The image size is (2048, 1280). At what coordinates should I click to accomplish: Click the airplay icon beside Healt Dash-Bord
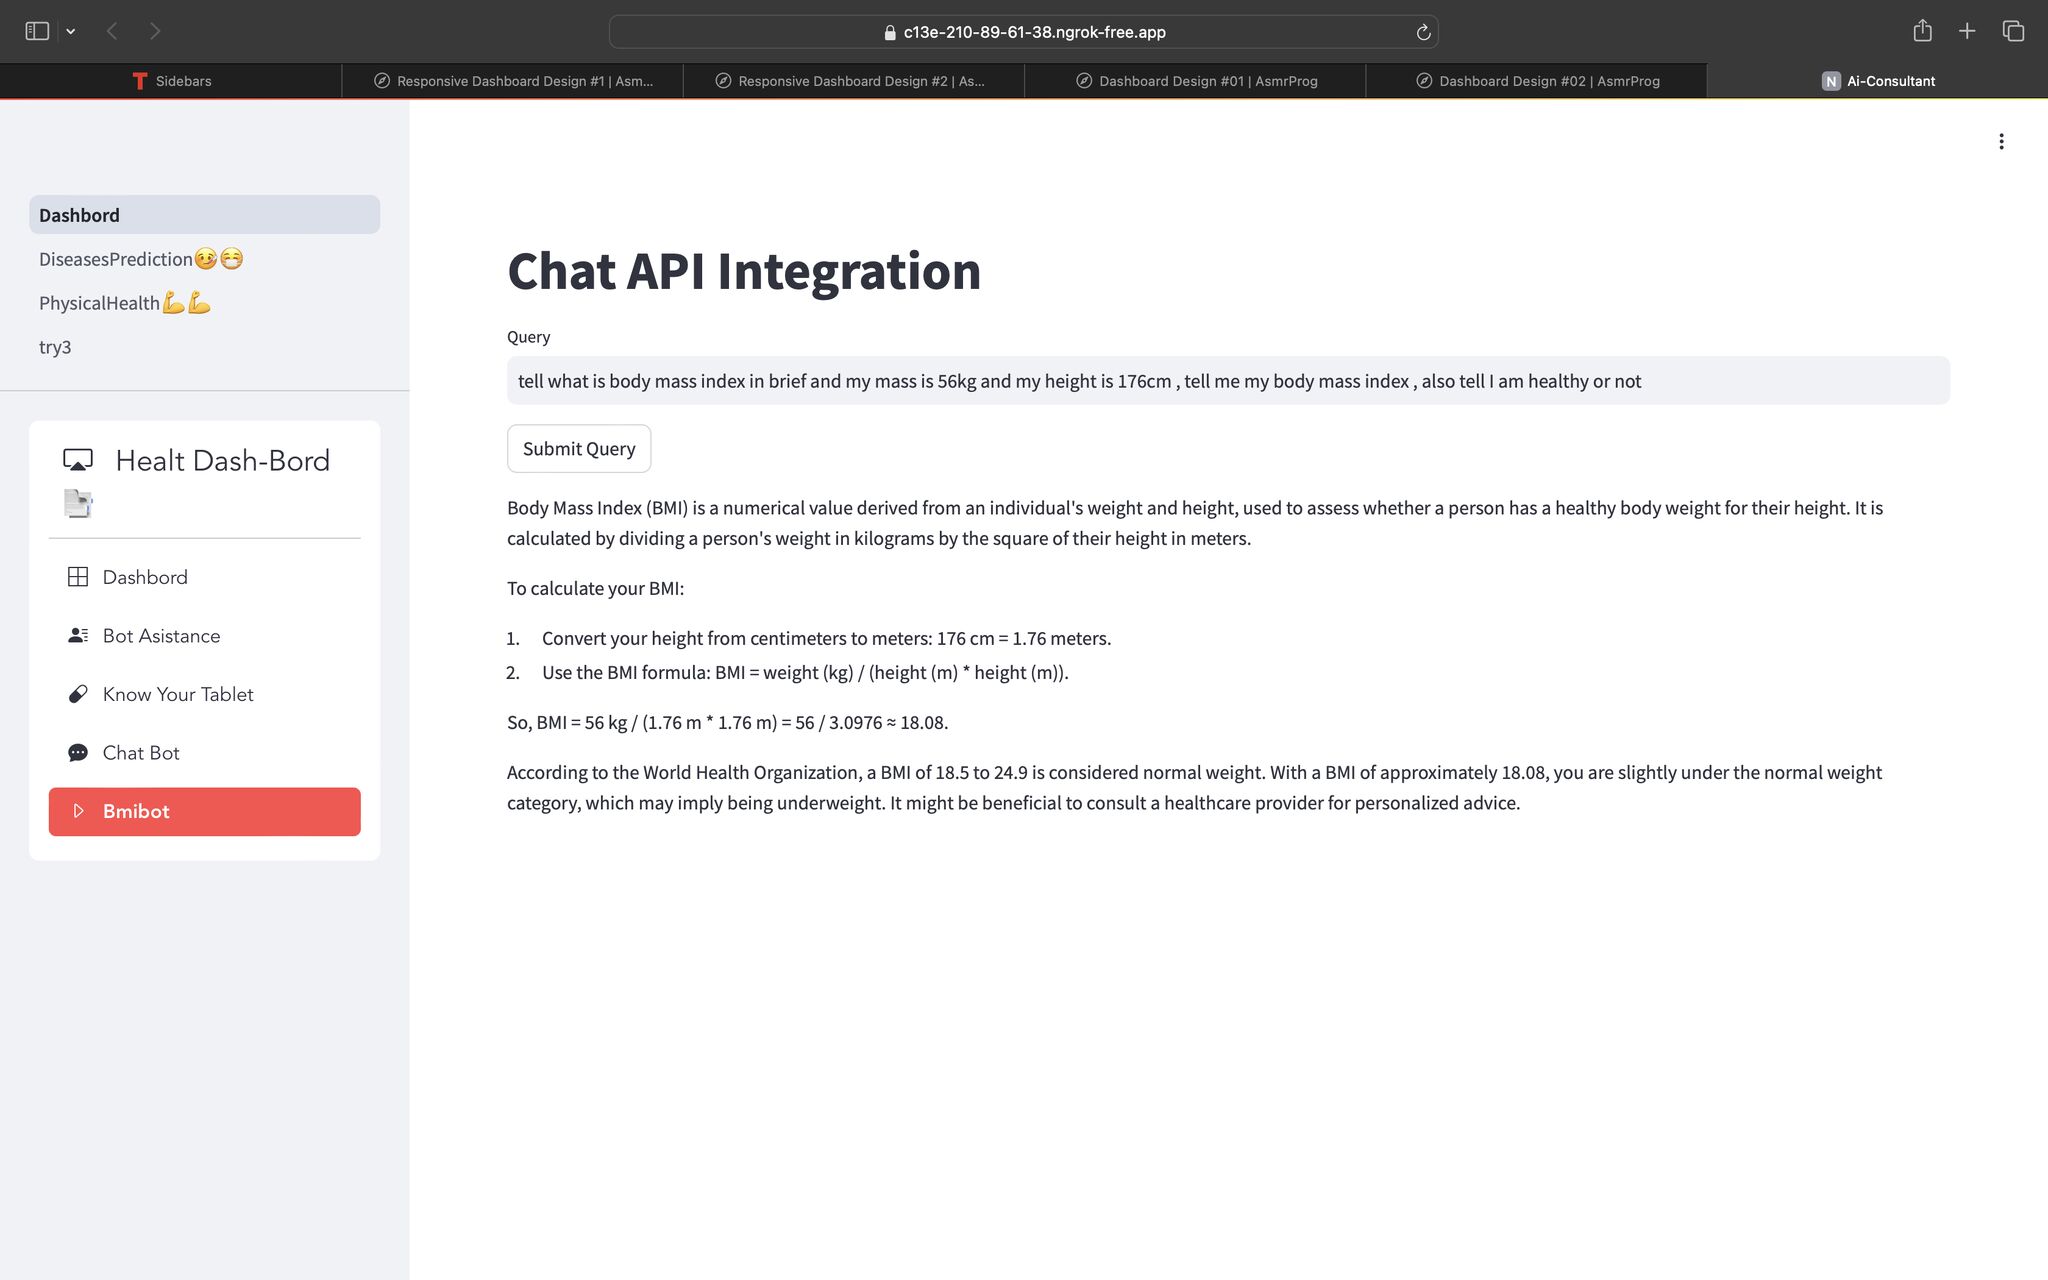[x=78, y=460]
